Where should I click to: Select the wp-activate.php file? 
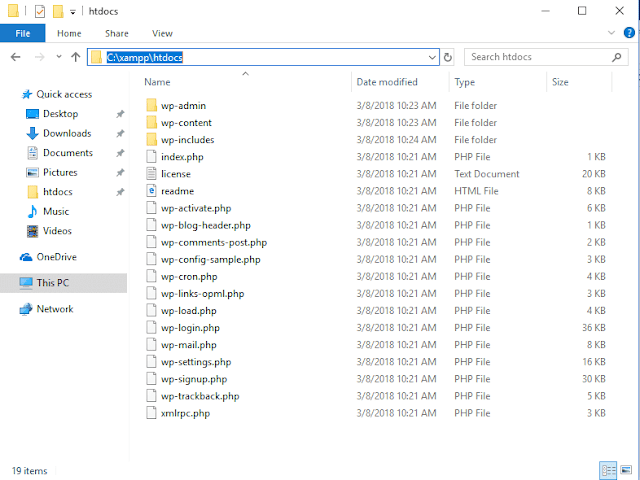click(196, 209)
